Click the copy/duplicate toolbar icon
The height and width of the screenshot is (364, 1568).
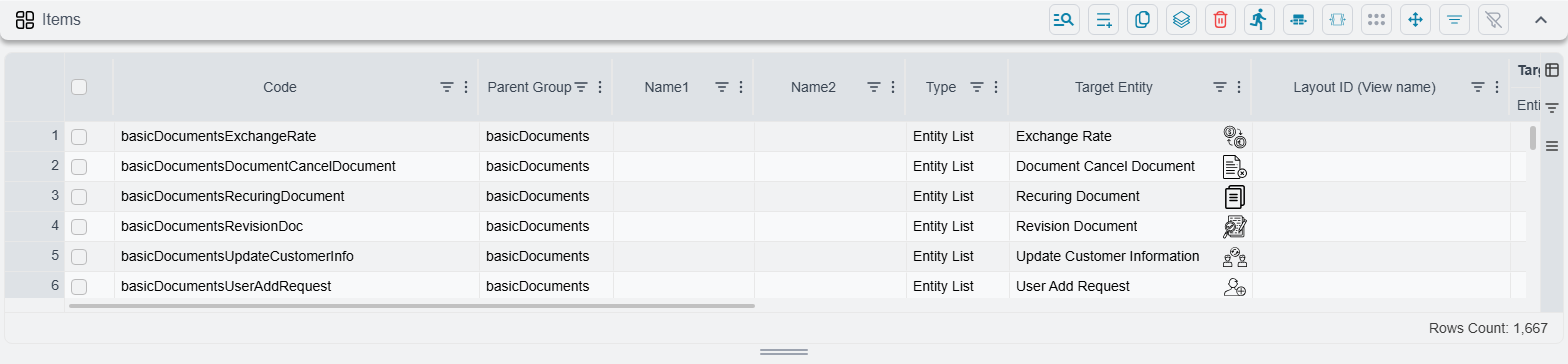[x=1142, y=19]
